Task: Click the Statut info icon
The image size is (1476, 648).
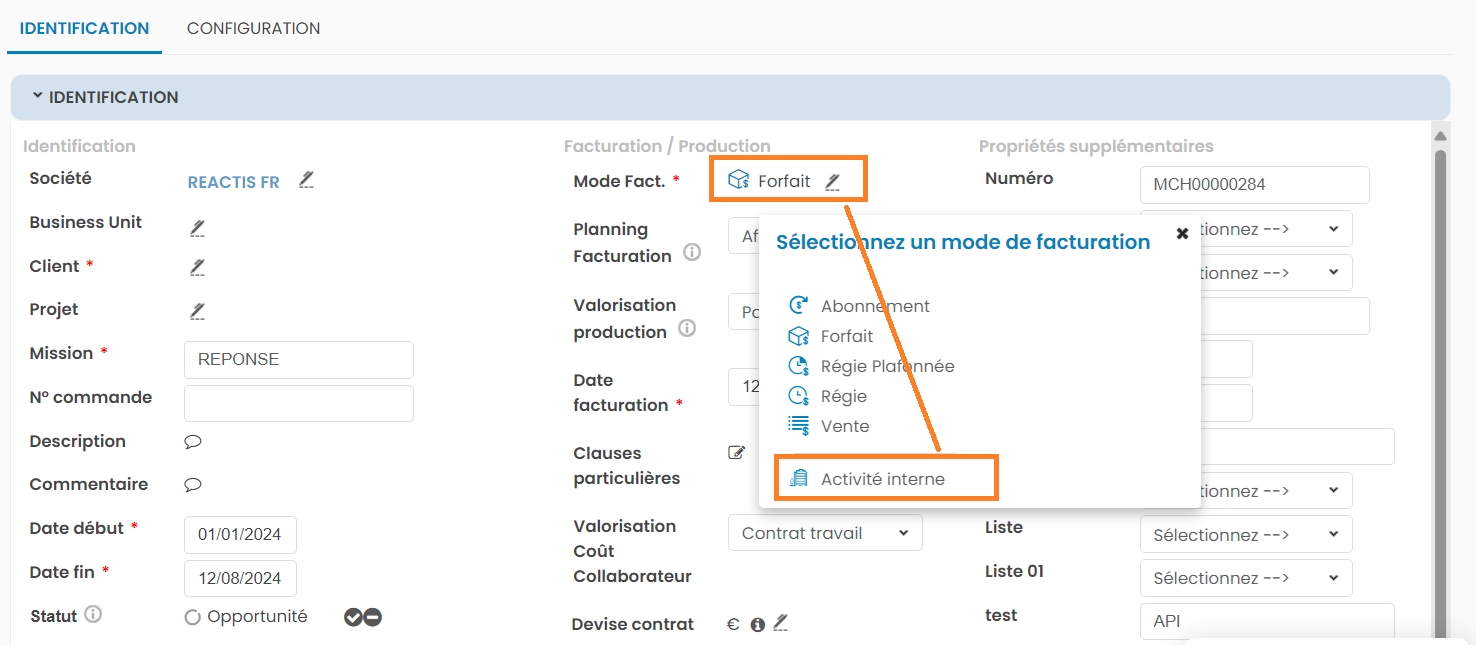Action: pos(93,615)
